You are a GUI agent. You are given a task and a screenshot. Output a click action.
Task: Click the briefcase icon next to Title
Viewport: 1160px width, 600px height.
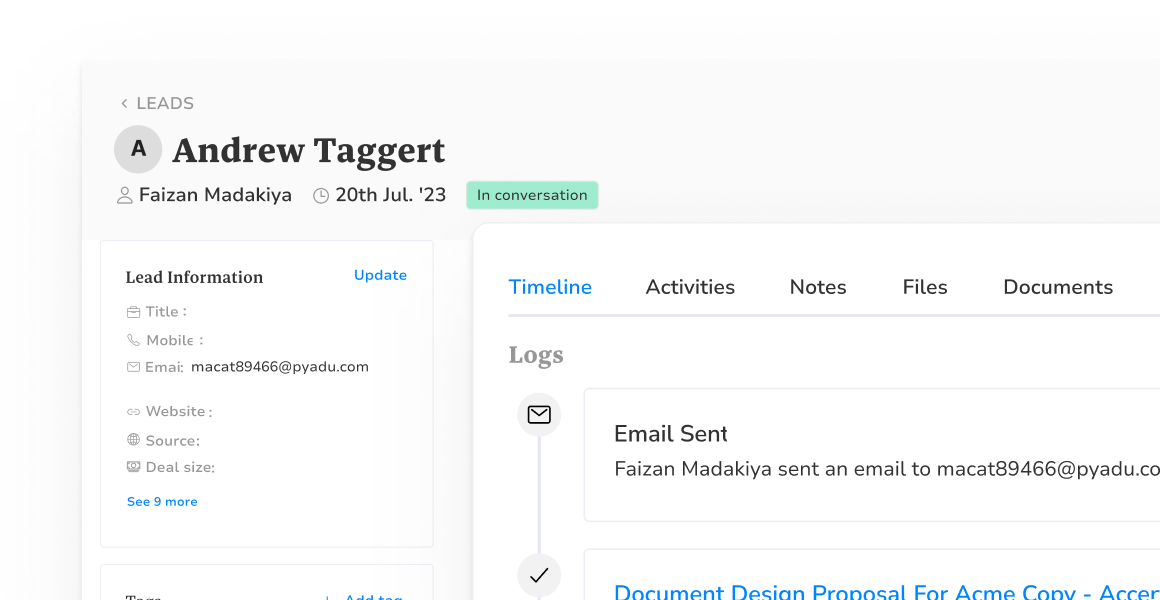click(133, 312)
